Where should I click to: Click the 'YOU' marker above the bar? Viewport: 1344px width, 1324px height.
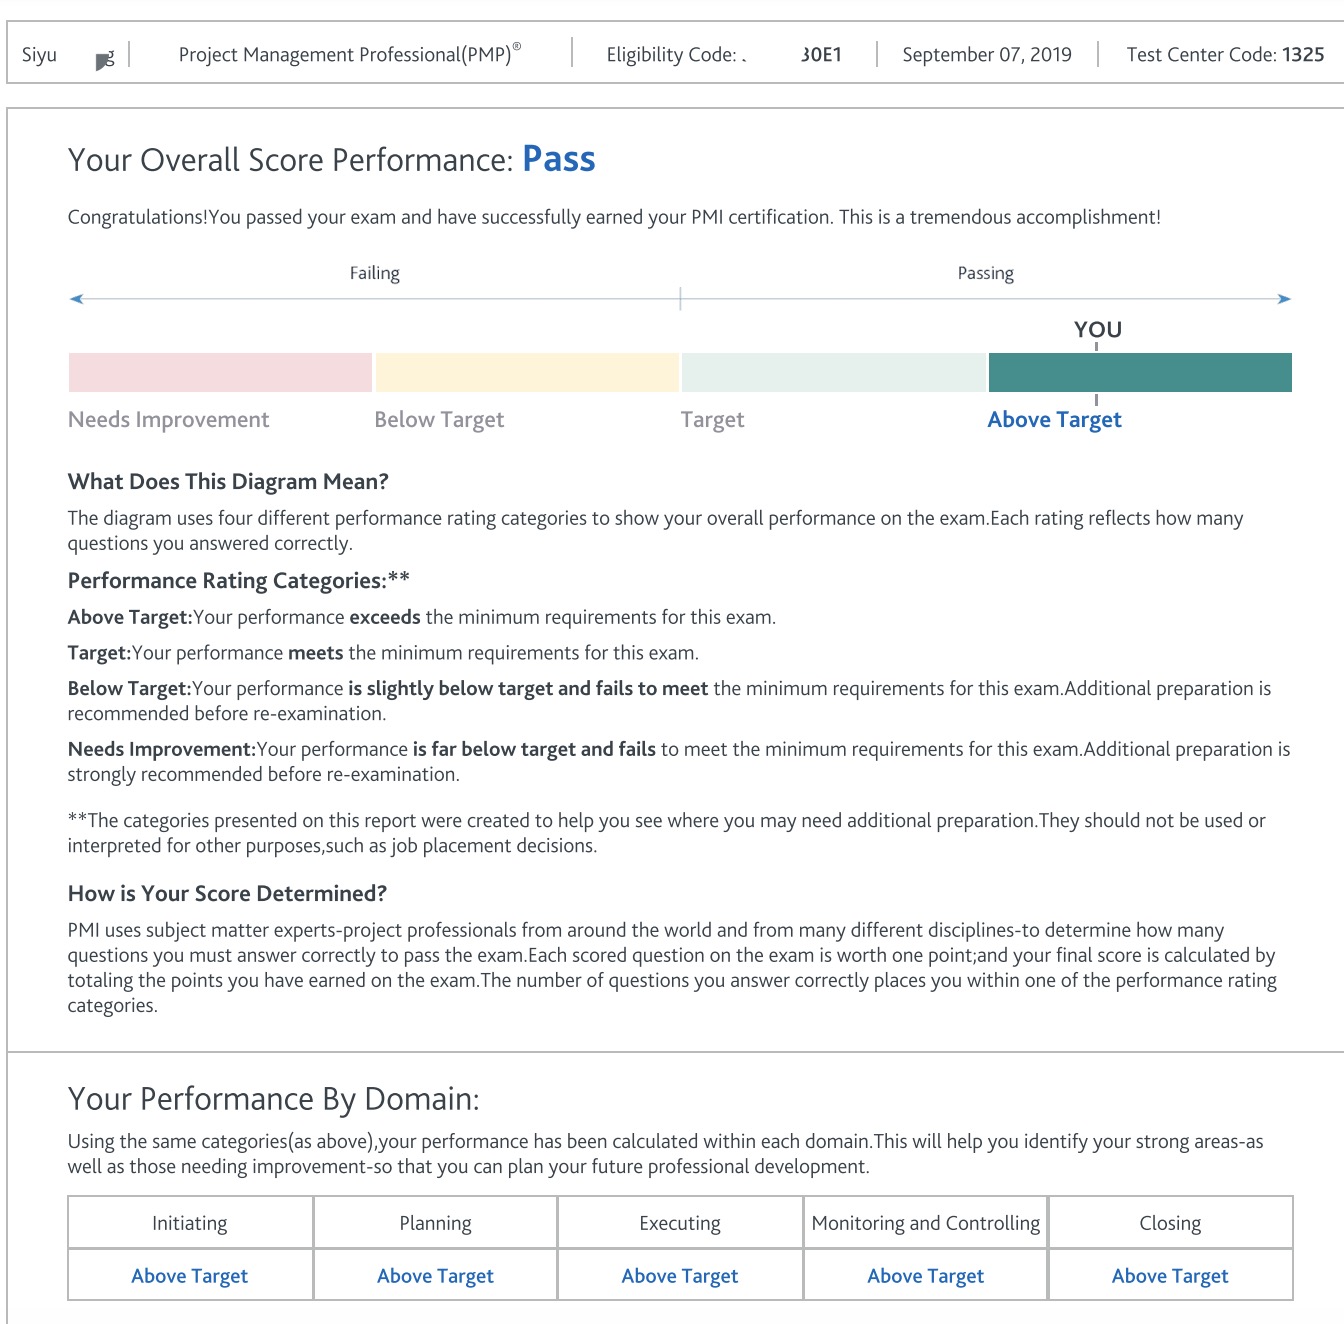pyautogui.click(x=1098, y=330)
